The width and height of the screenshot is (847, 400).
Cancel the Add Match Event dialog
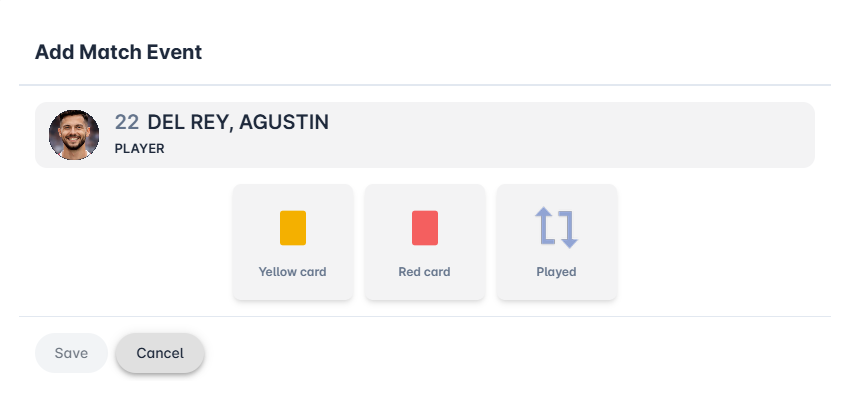click(160, 353)
